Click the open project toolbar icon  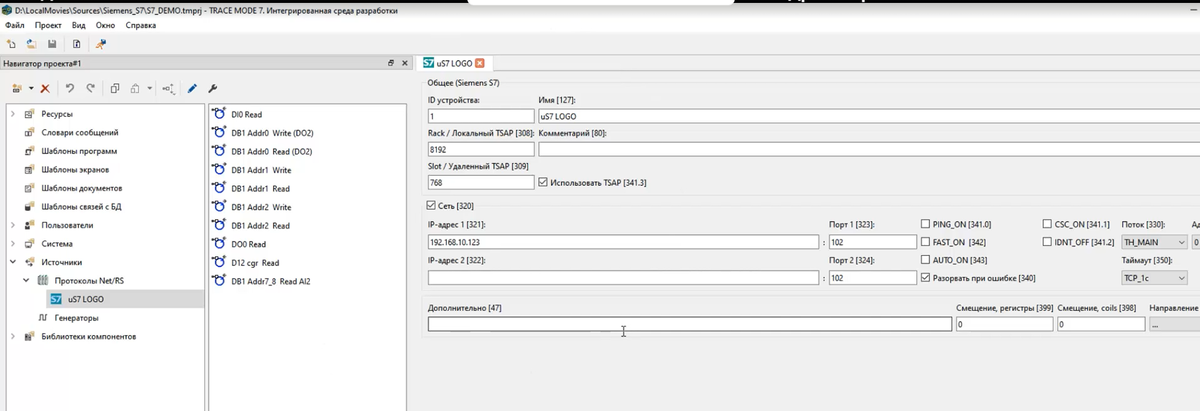pyautogui.click(x=30, y=44)
